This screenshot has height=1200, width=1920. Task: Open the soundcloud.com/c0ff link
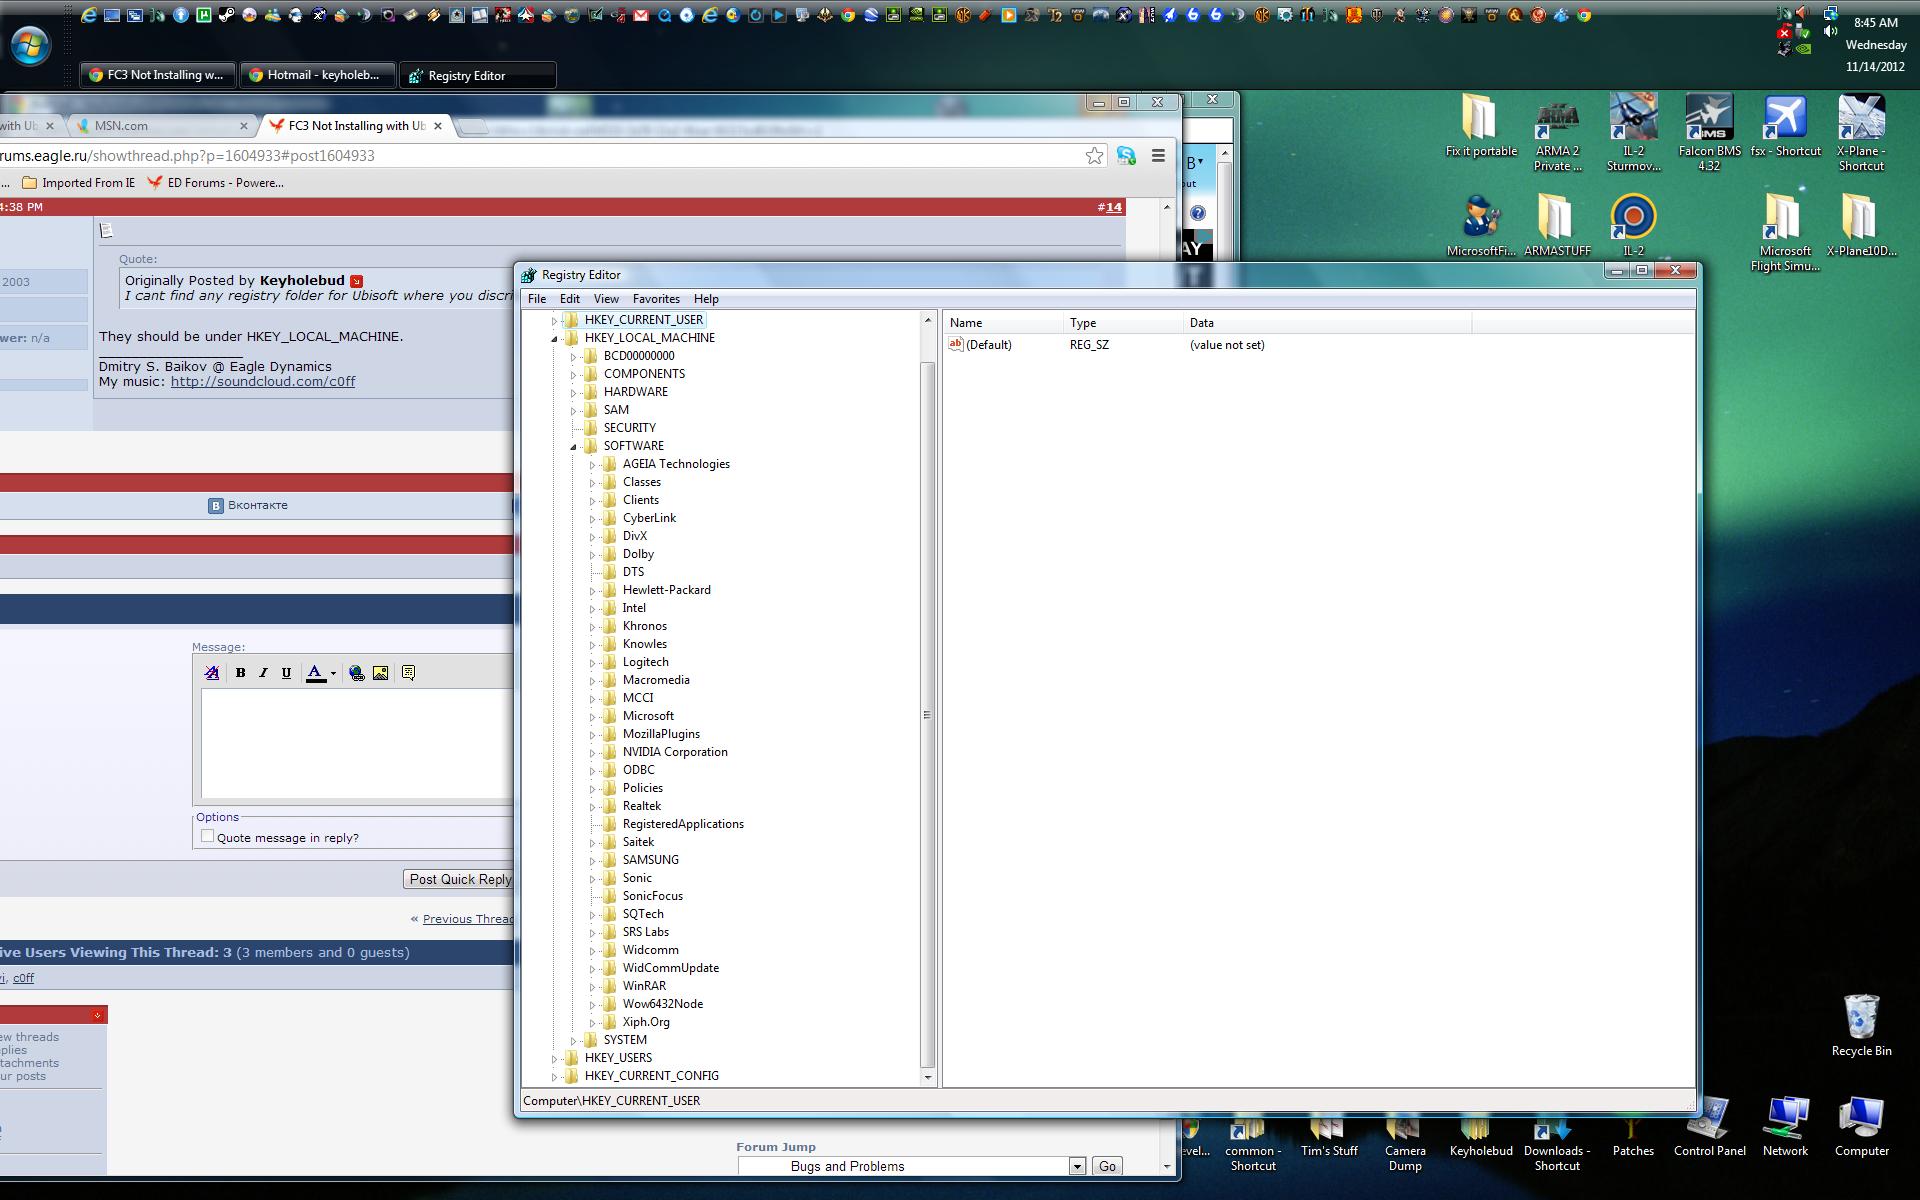pos(263,382)
